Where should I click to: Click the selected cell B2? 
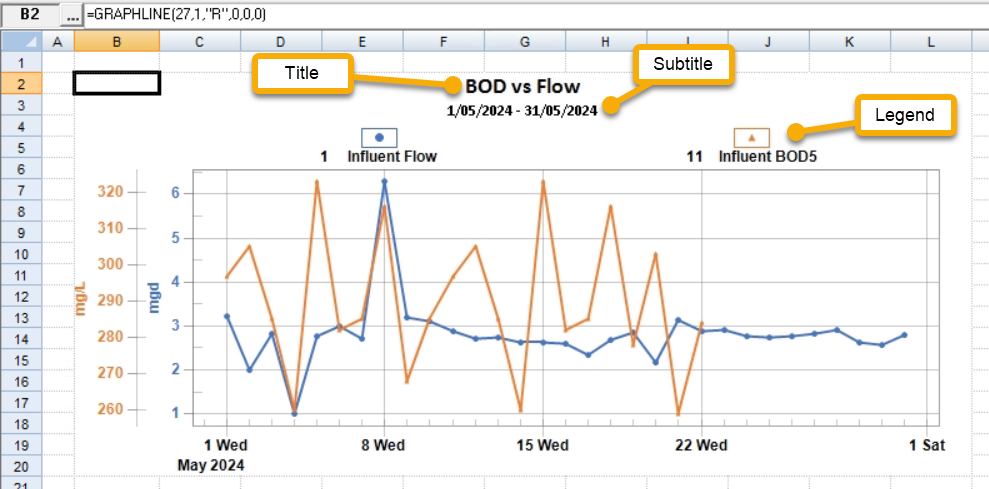tap(117, 83)
